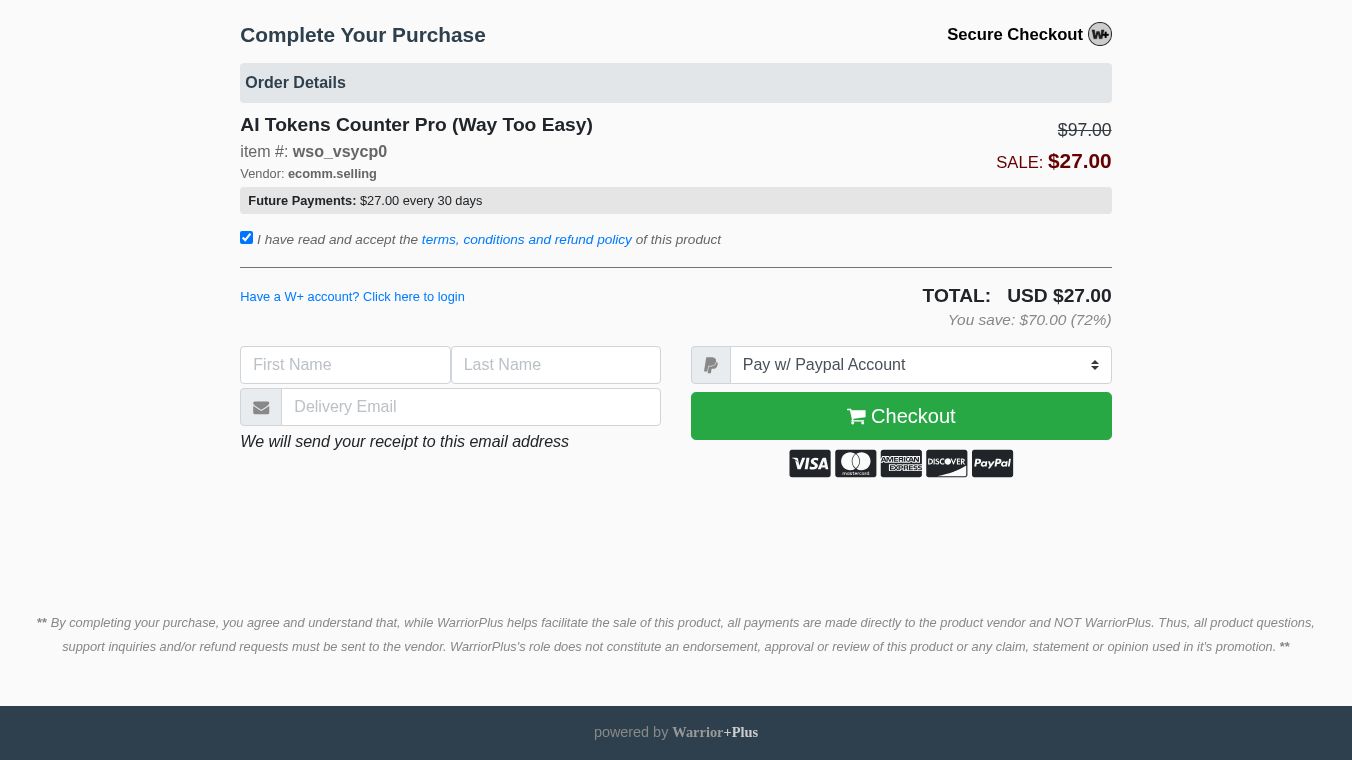This screenshot has height=760, width=1352.
Task: Click the PayPal logo in accepted payments row
Action: click(992, 463)
